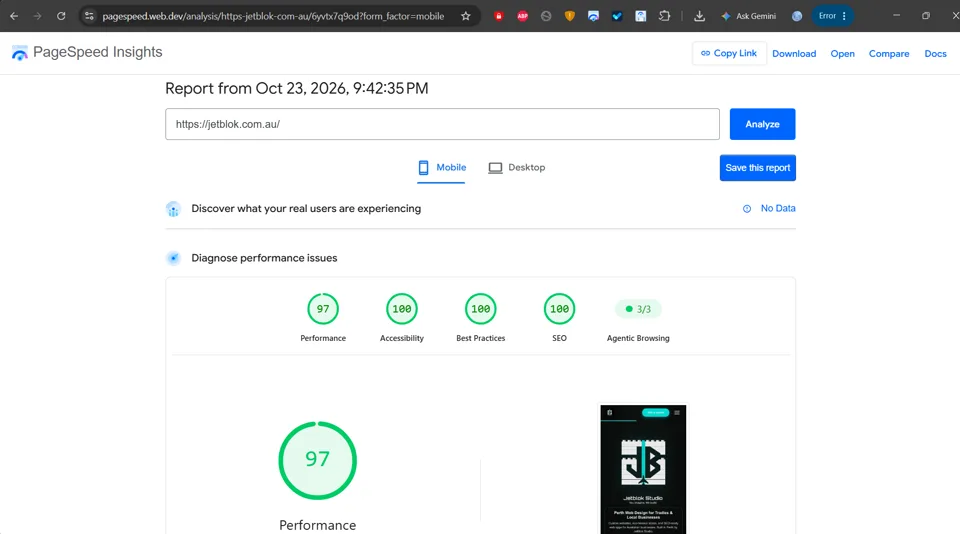Click the large Performance 97 gauge
Screen dimensions: 960x534
click(317, 461)
